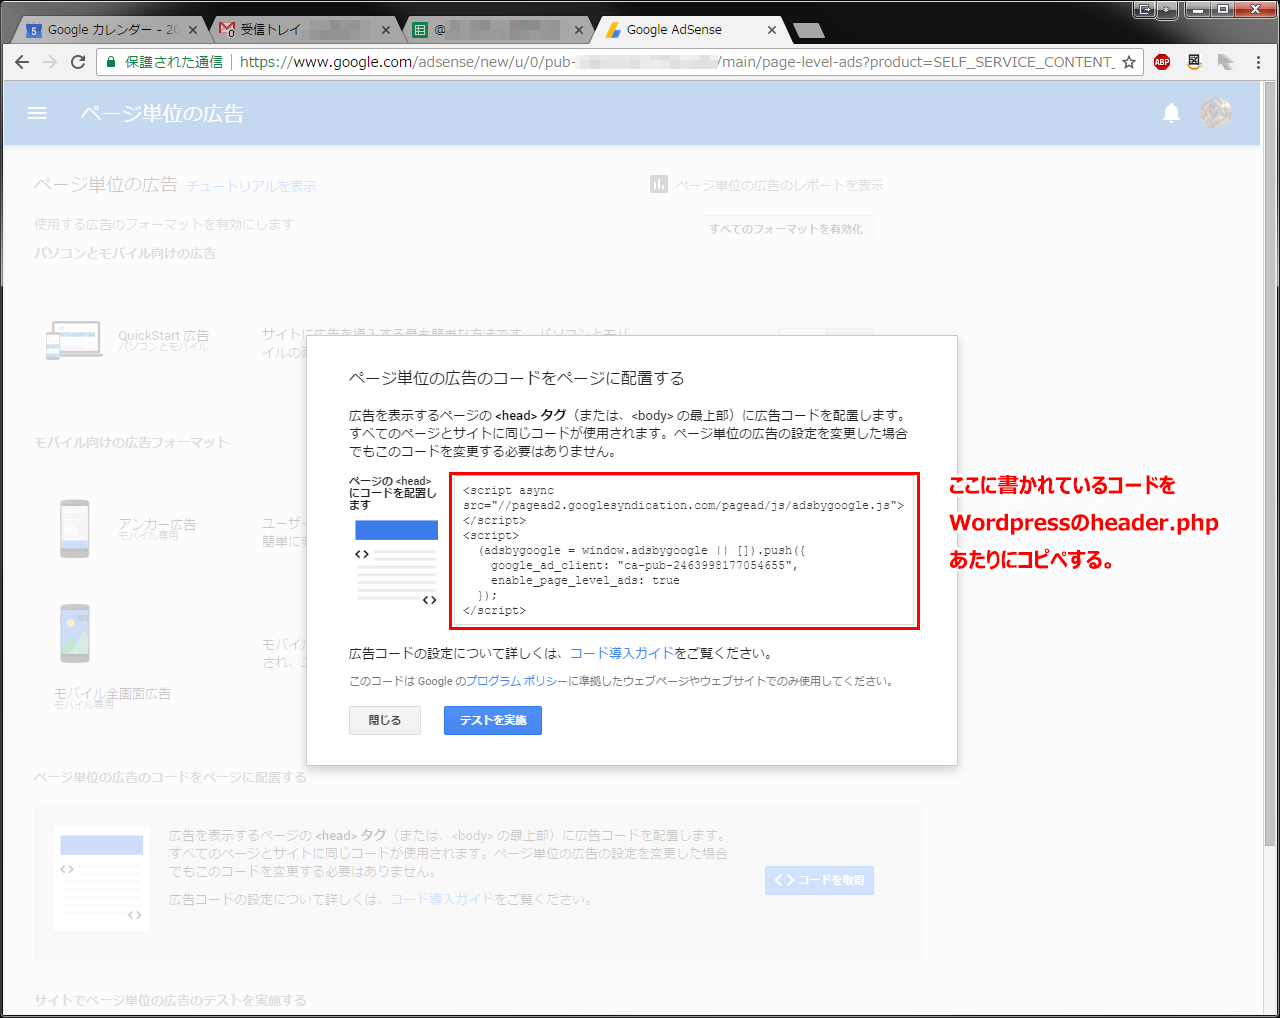Click inside the ad code text box

(x=684, y=551)
